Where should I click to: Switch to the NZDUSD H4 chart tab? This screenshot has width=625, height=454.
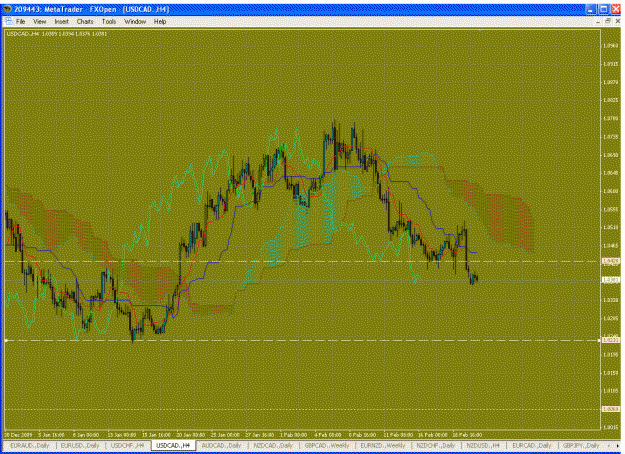(x=483, y=445)
